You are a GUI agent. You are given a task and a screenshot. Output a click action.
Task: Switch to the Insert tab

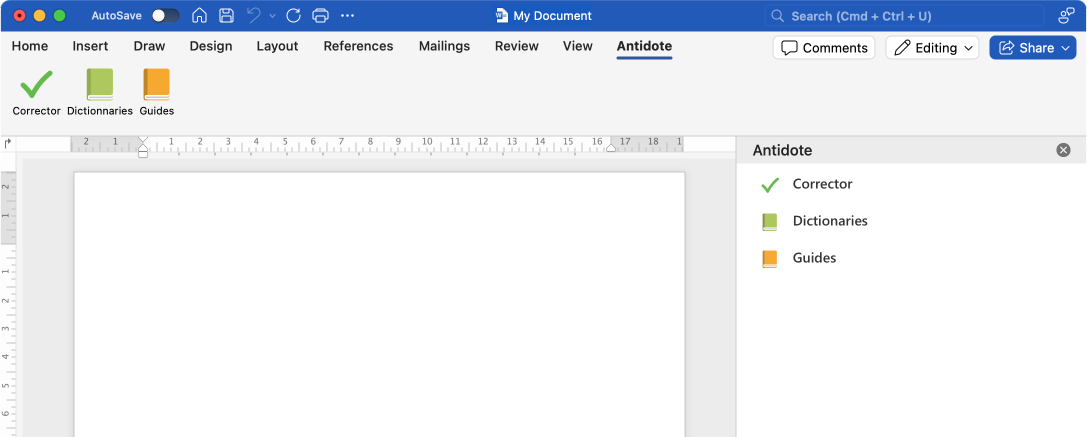90,46
